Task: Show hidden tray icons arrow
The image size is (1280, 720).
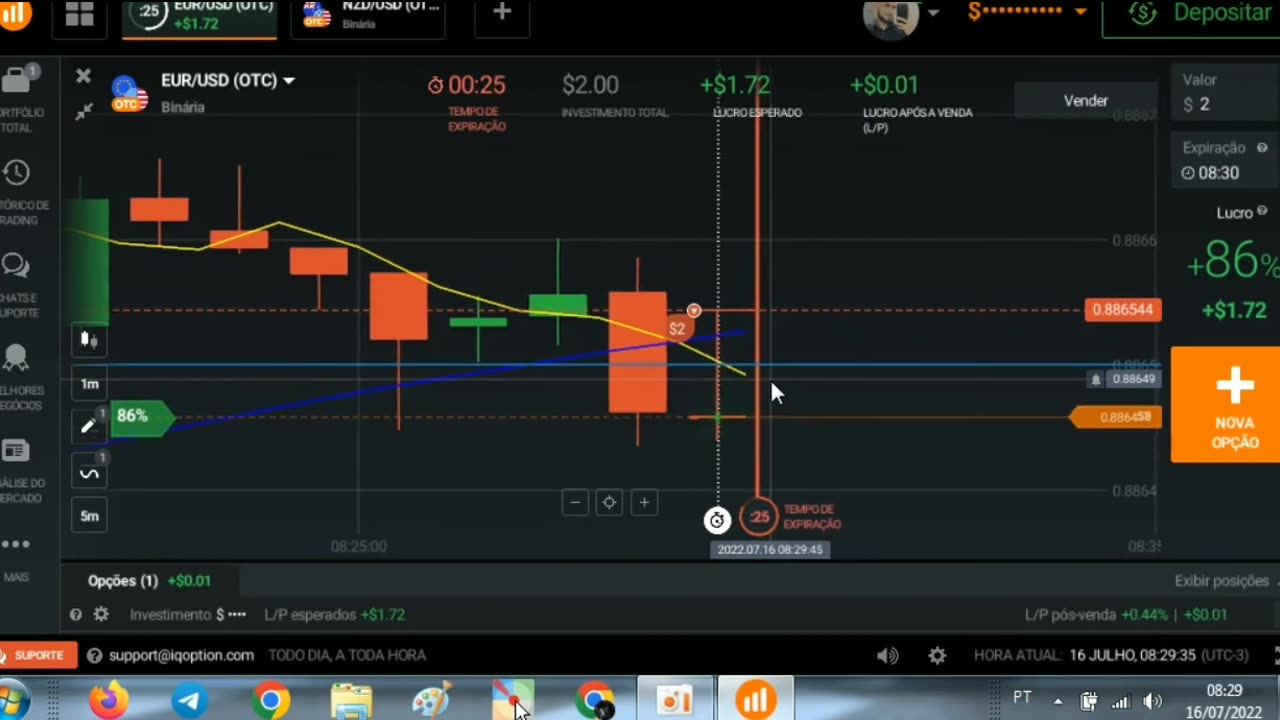Action: click(x=1058, y=701)
